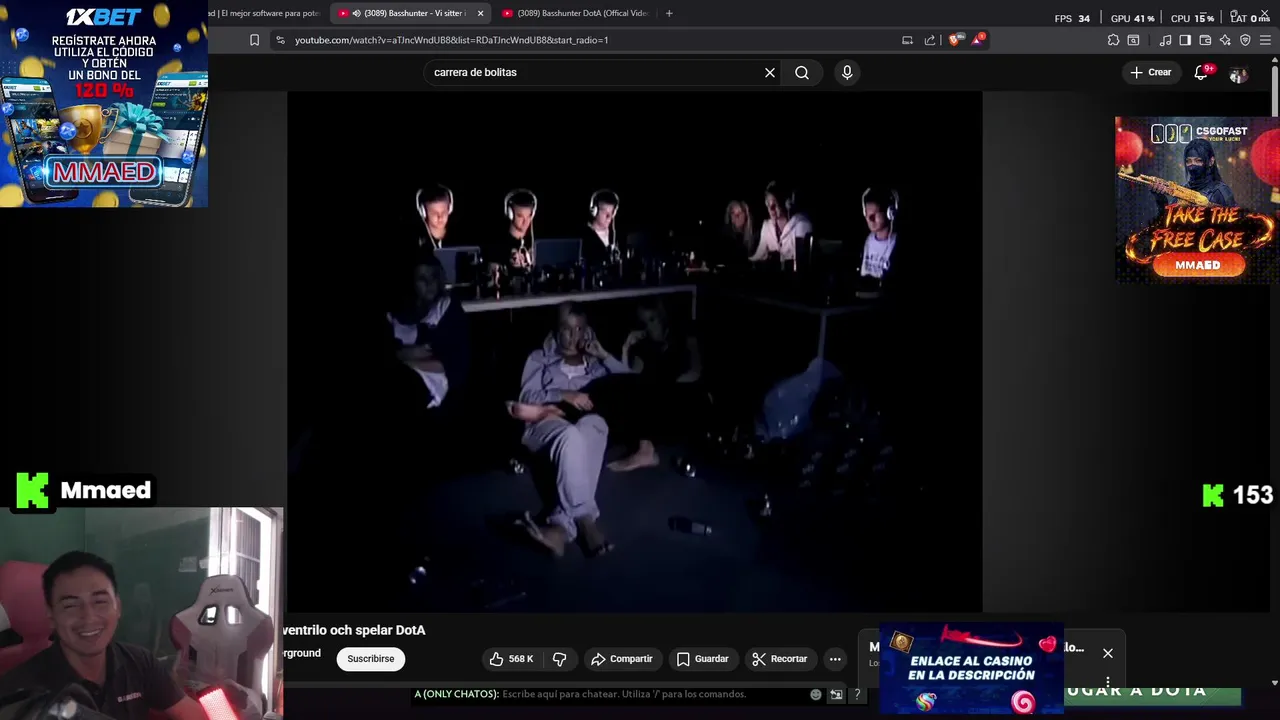
Task: Close the playlist panel with X
Action: point(1108,653)
